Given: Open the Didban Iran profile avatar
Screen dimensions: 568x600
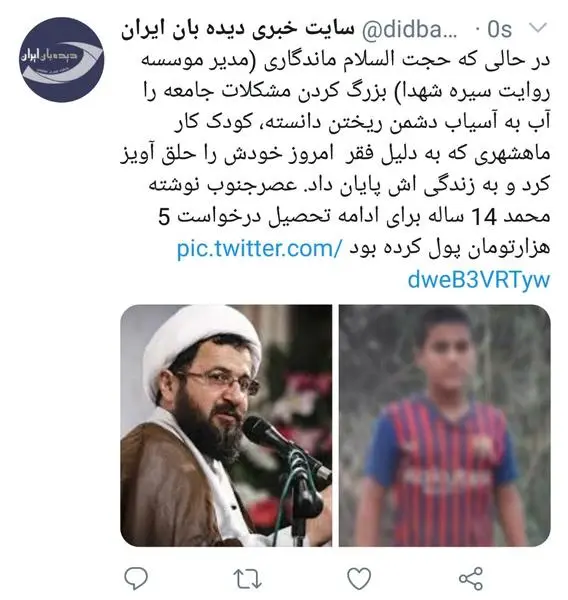Looking at the screenshot, I should click(x=62, y=60).
